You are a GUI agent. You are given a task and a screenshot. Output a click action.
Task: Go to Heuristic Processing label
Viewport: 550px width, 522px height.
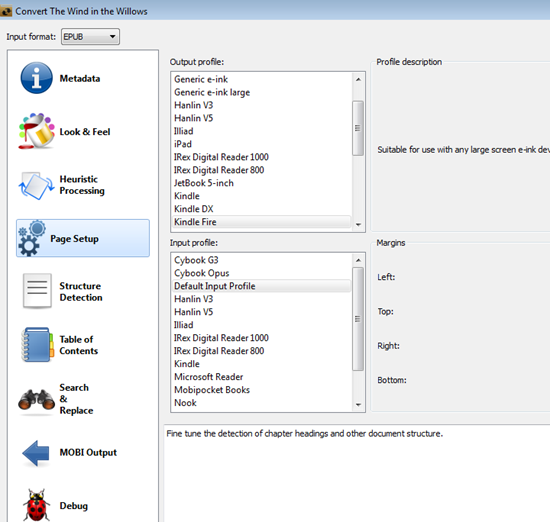pyautogui.click(x=82, y=185)
